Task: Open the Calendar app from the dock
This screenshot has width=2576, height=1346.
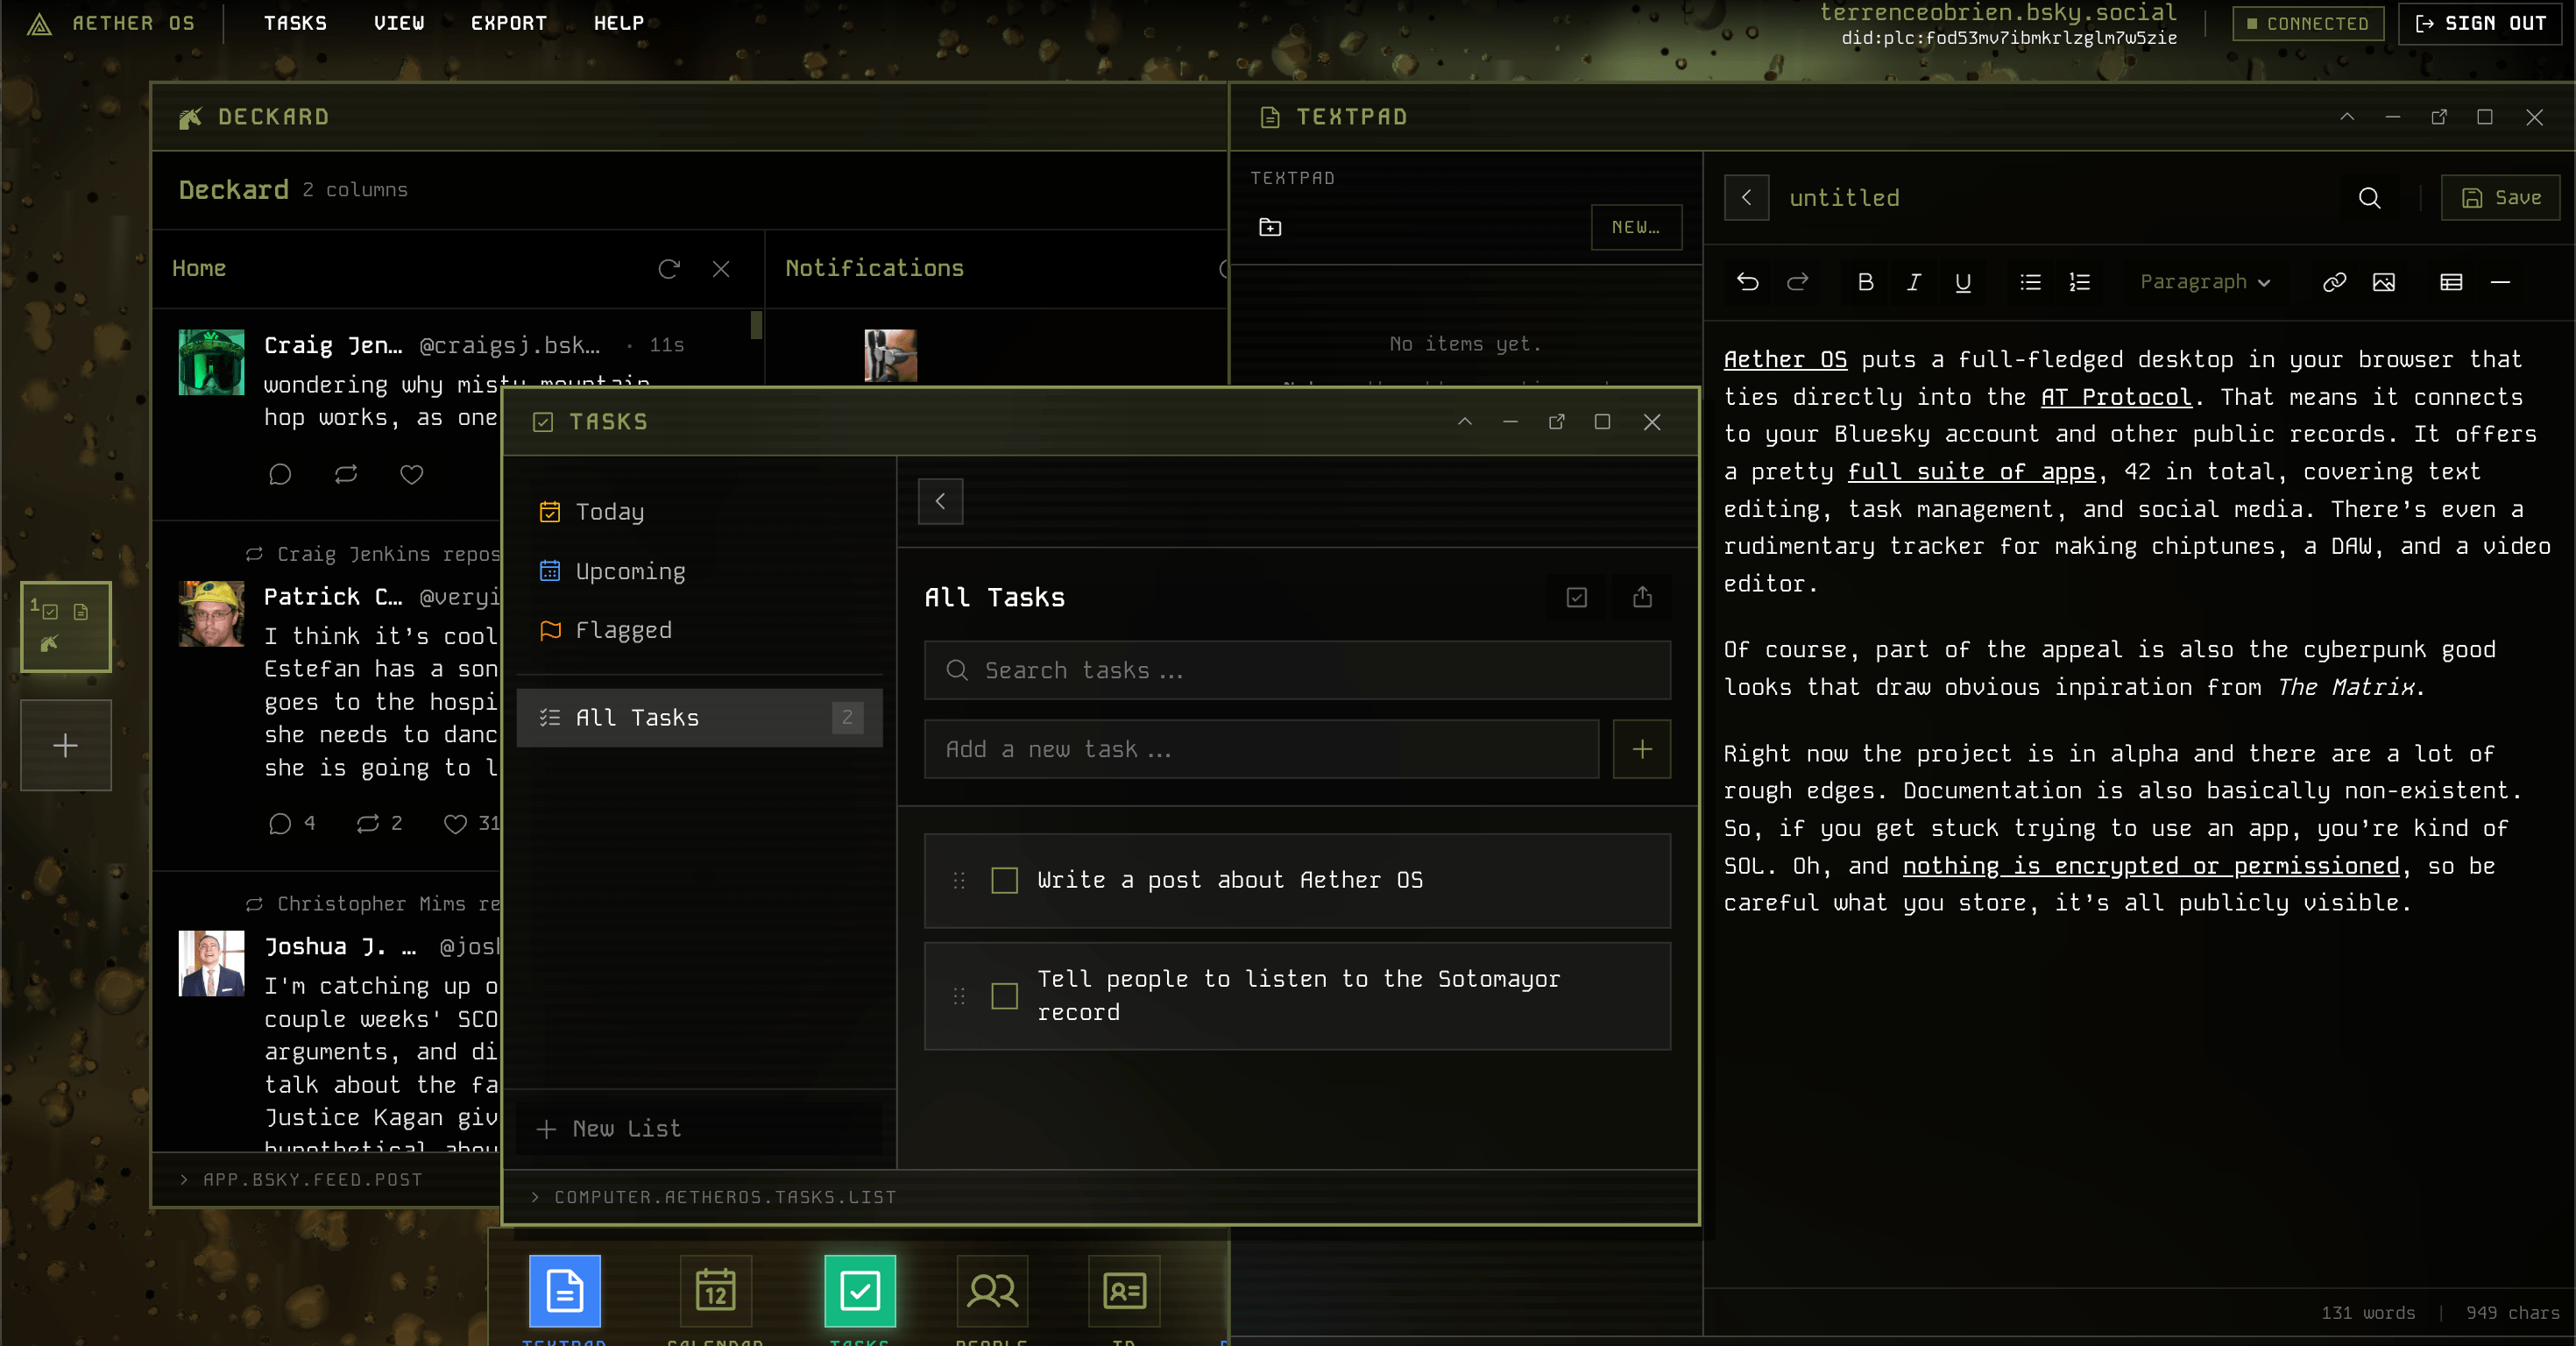Action: click(714, 1293)
